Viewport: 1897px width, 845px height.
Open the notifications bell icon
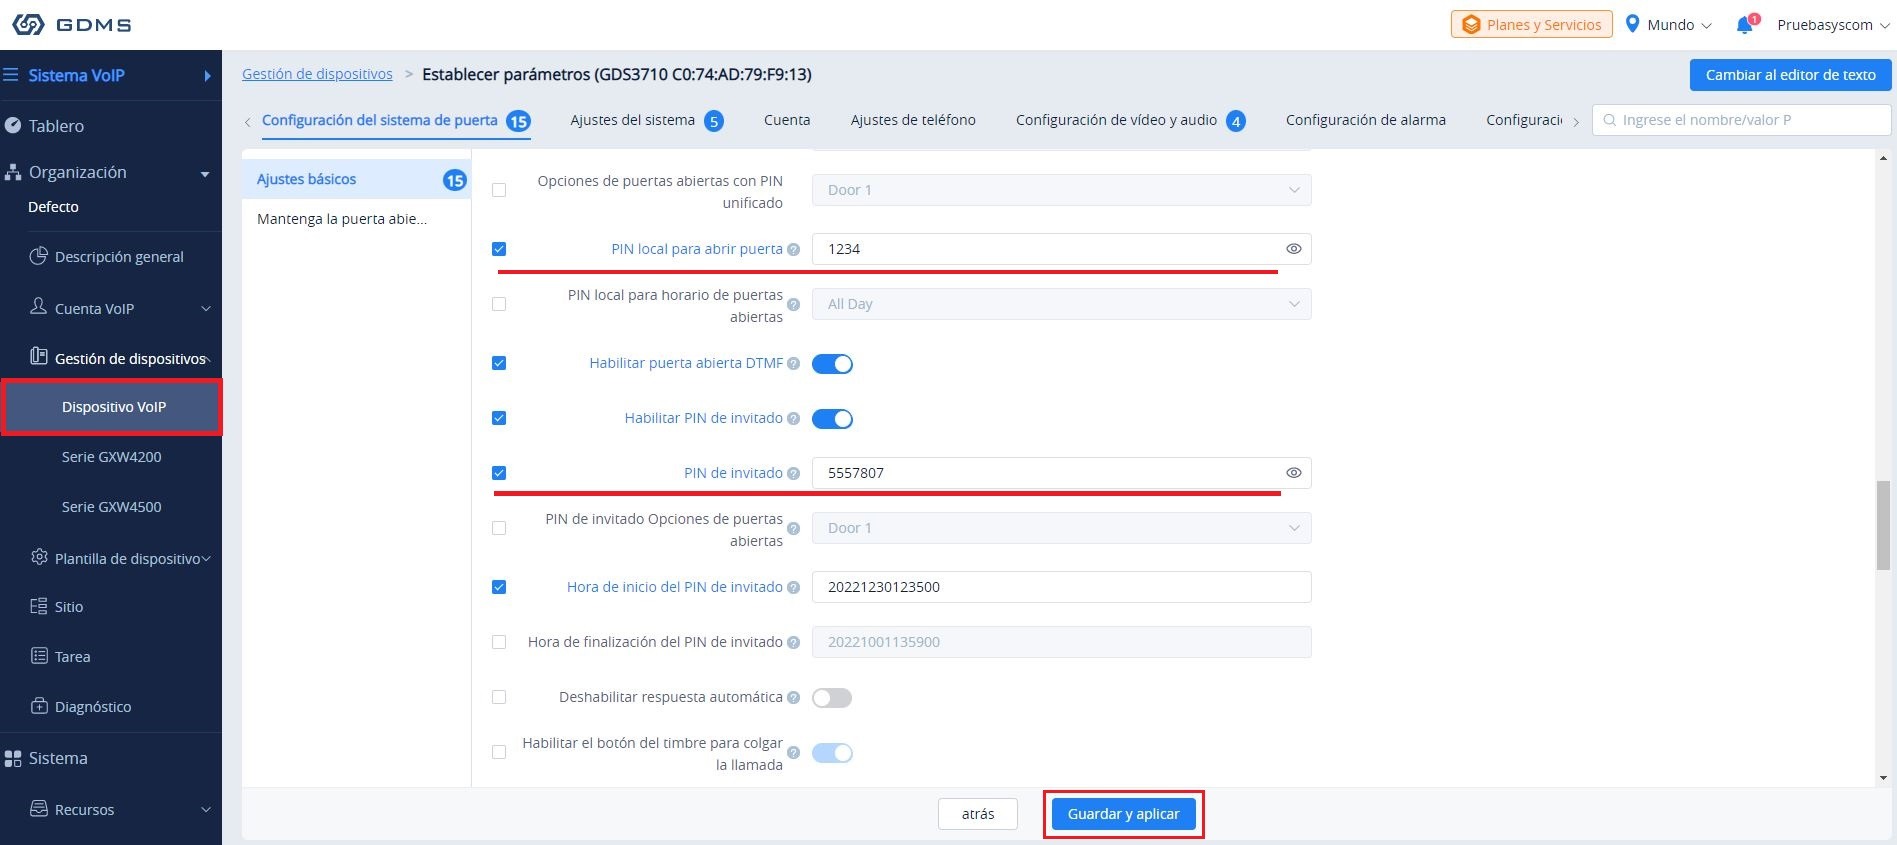coord(1745,25)
